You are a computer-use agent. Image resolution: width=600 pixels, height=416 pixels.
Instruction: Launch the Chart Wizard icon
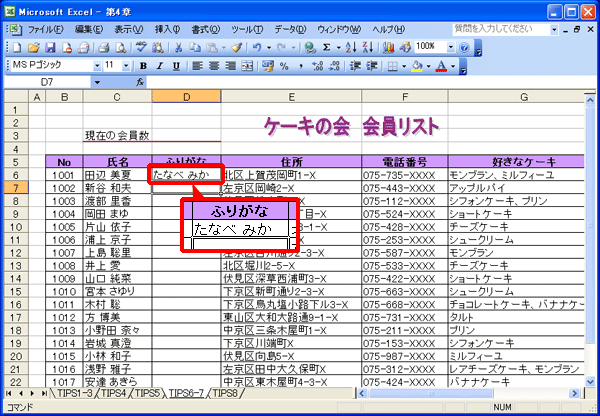388,47
